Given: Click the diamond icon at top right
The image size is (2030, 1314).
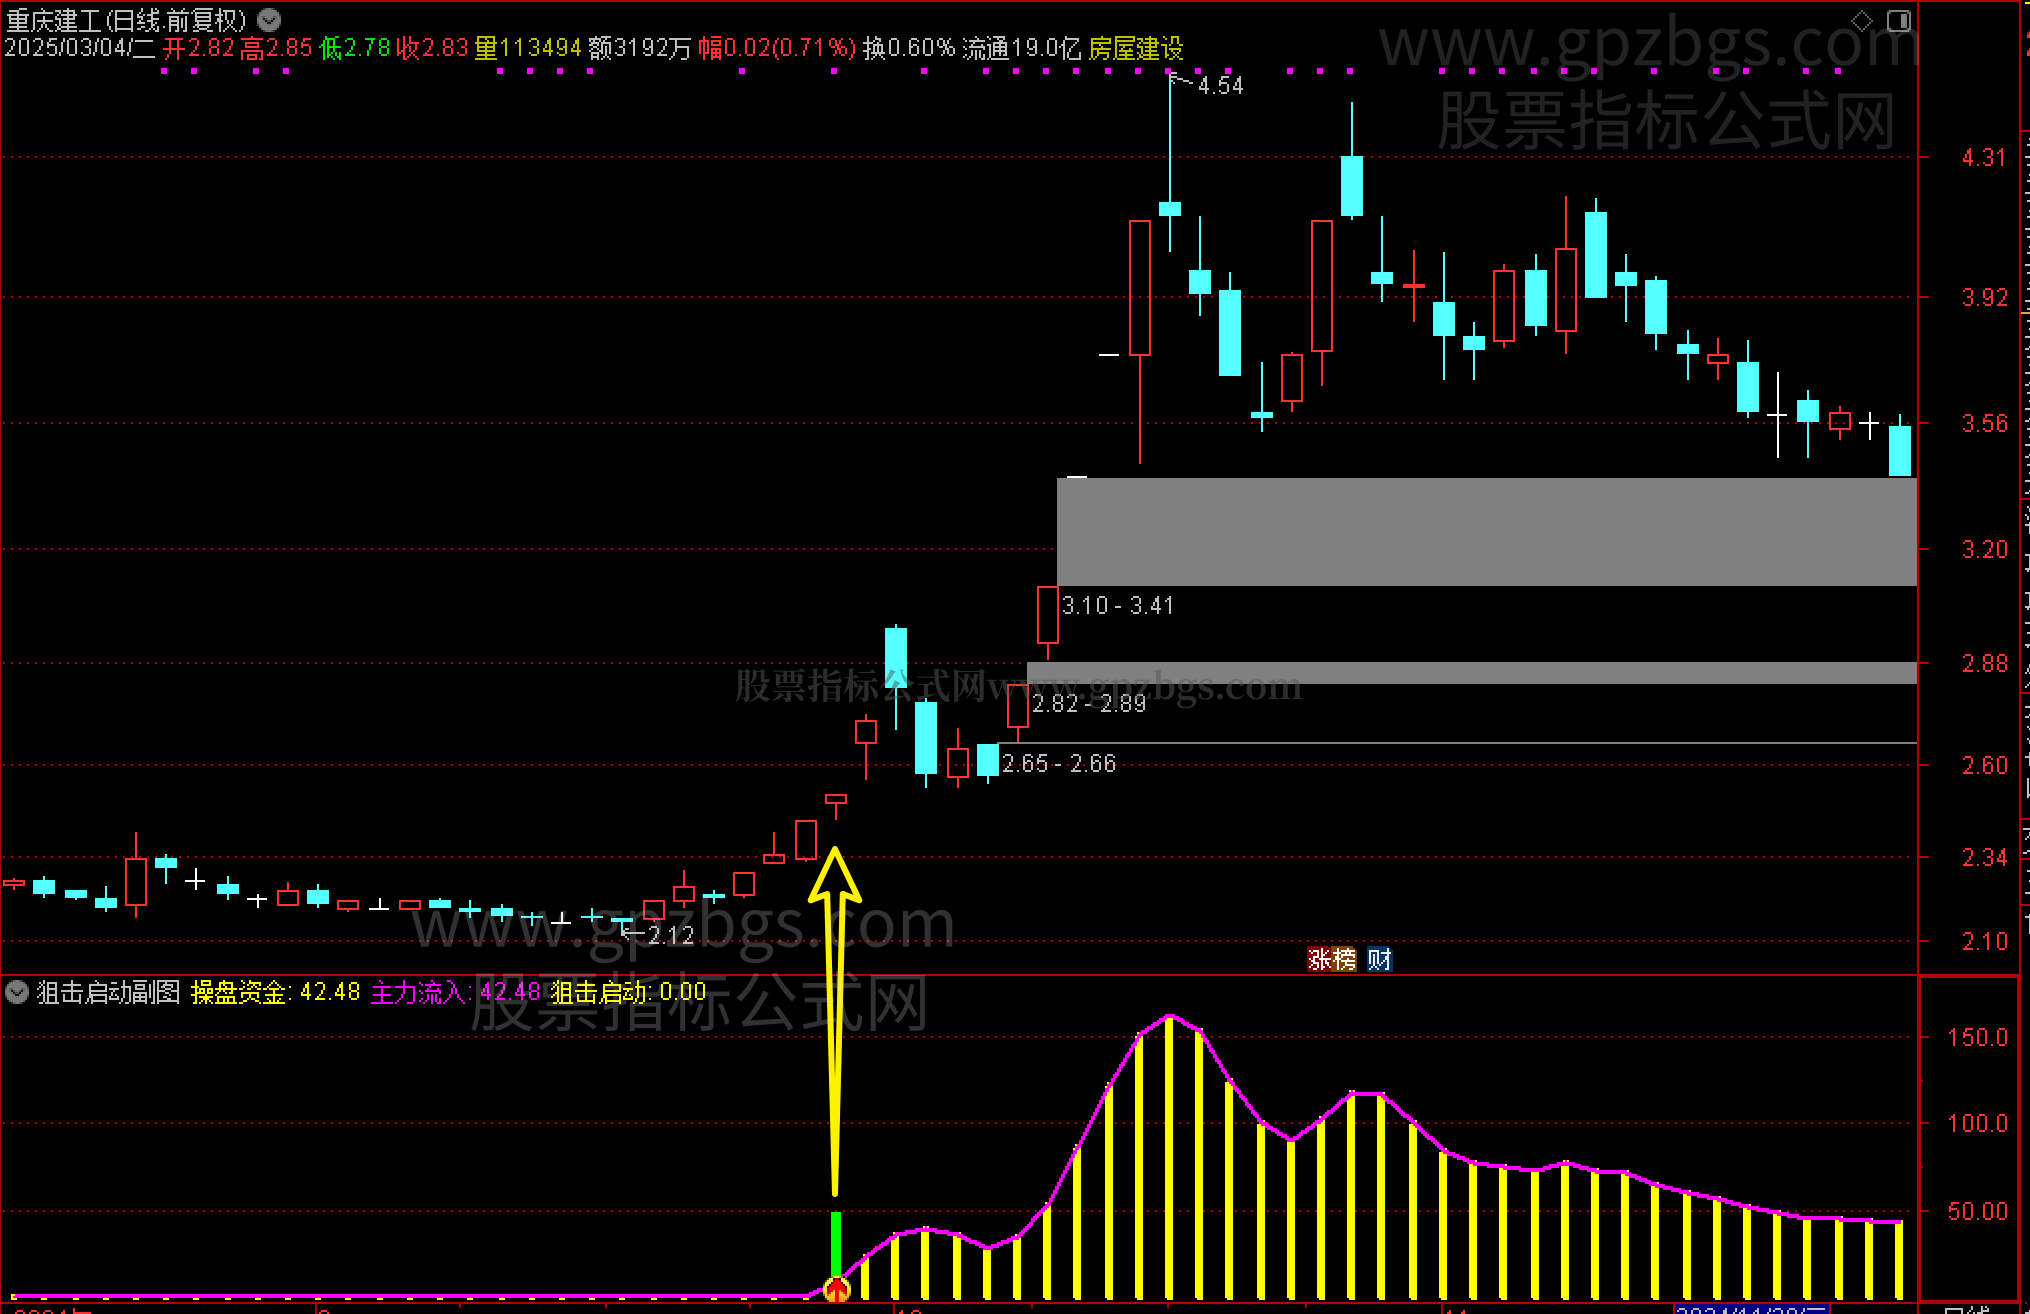Looking at the screenshot, I should point(1861,20).
